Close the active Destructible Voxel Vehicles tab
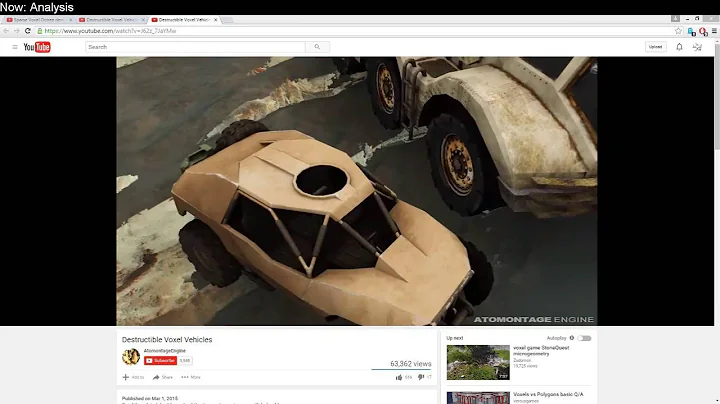The height and width of the screenshot is (404, 720). 215,20
